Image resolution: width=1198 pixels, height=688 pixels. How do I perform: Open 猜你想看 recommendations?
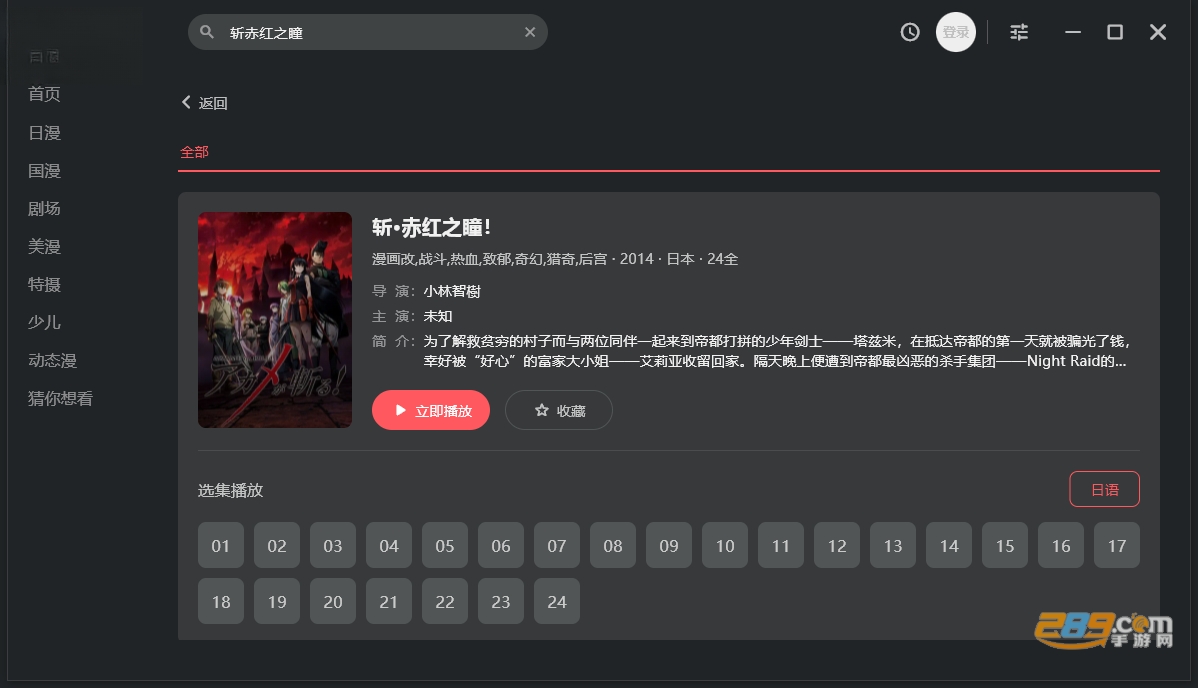coord(60,398)
